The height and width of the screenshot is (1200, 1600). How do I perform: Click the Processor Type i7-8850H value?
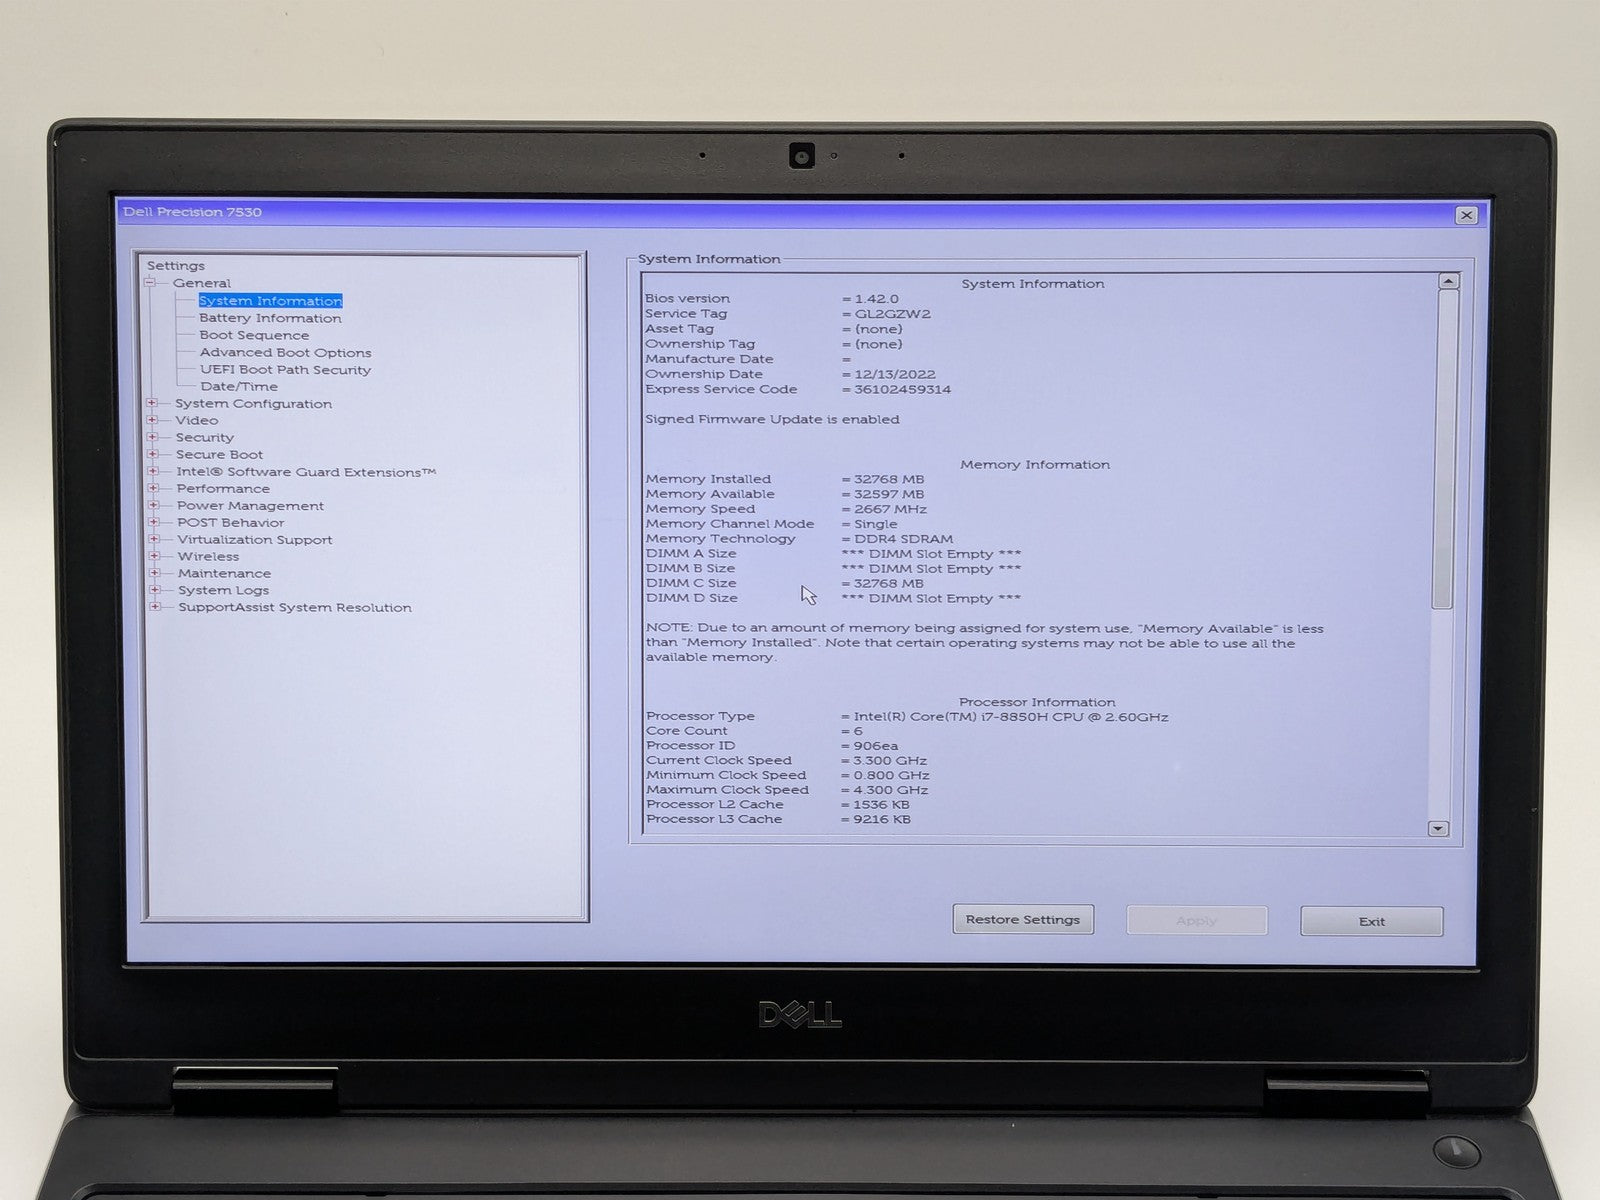[1011, 717]
